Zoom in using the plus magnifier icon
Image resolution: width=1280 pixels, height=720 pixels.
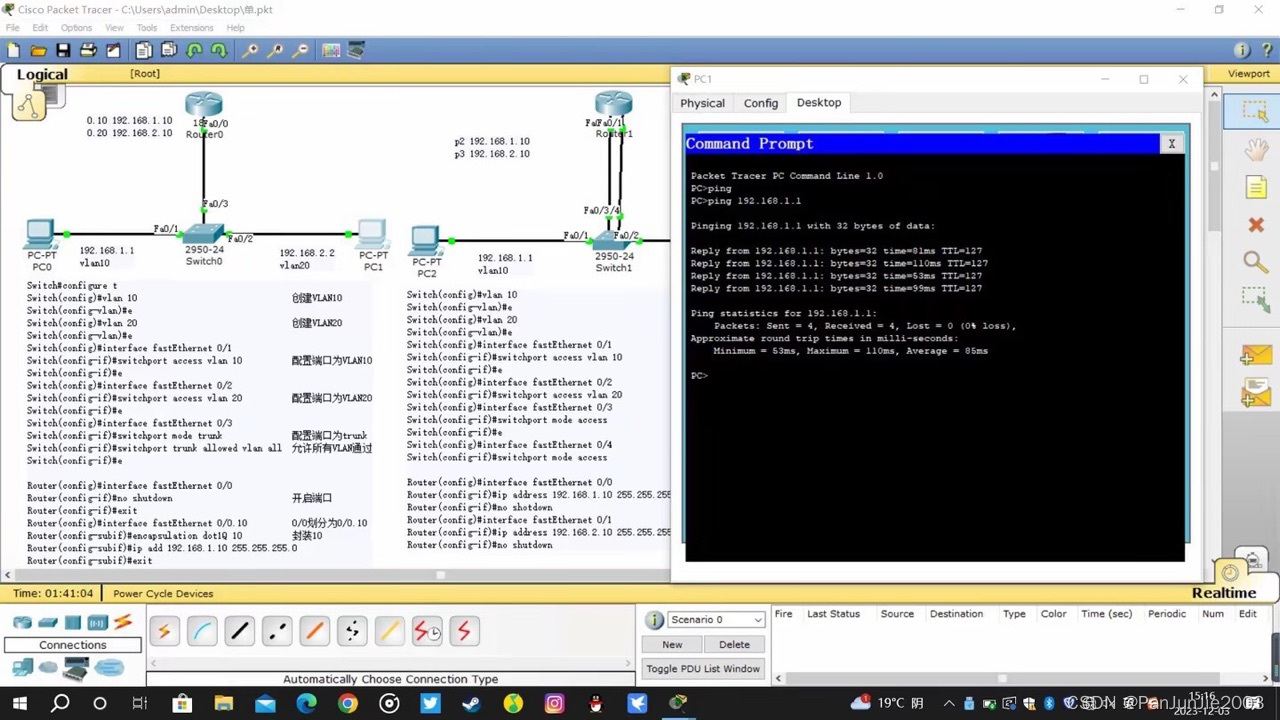[250, 50]
